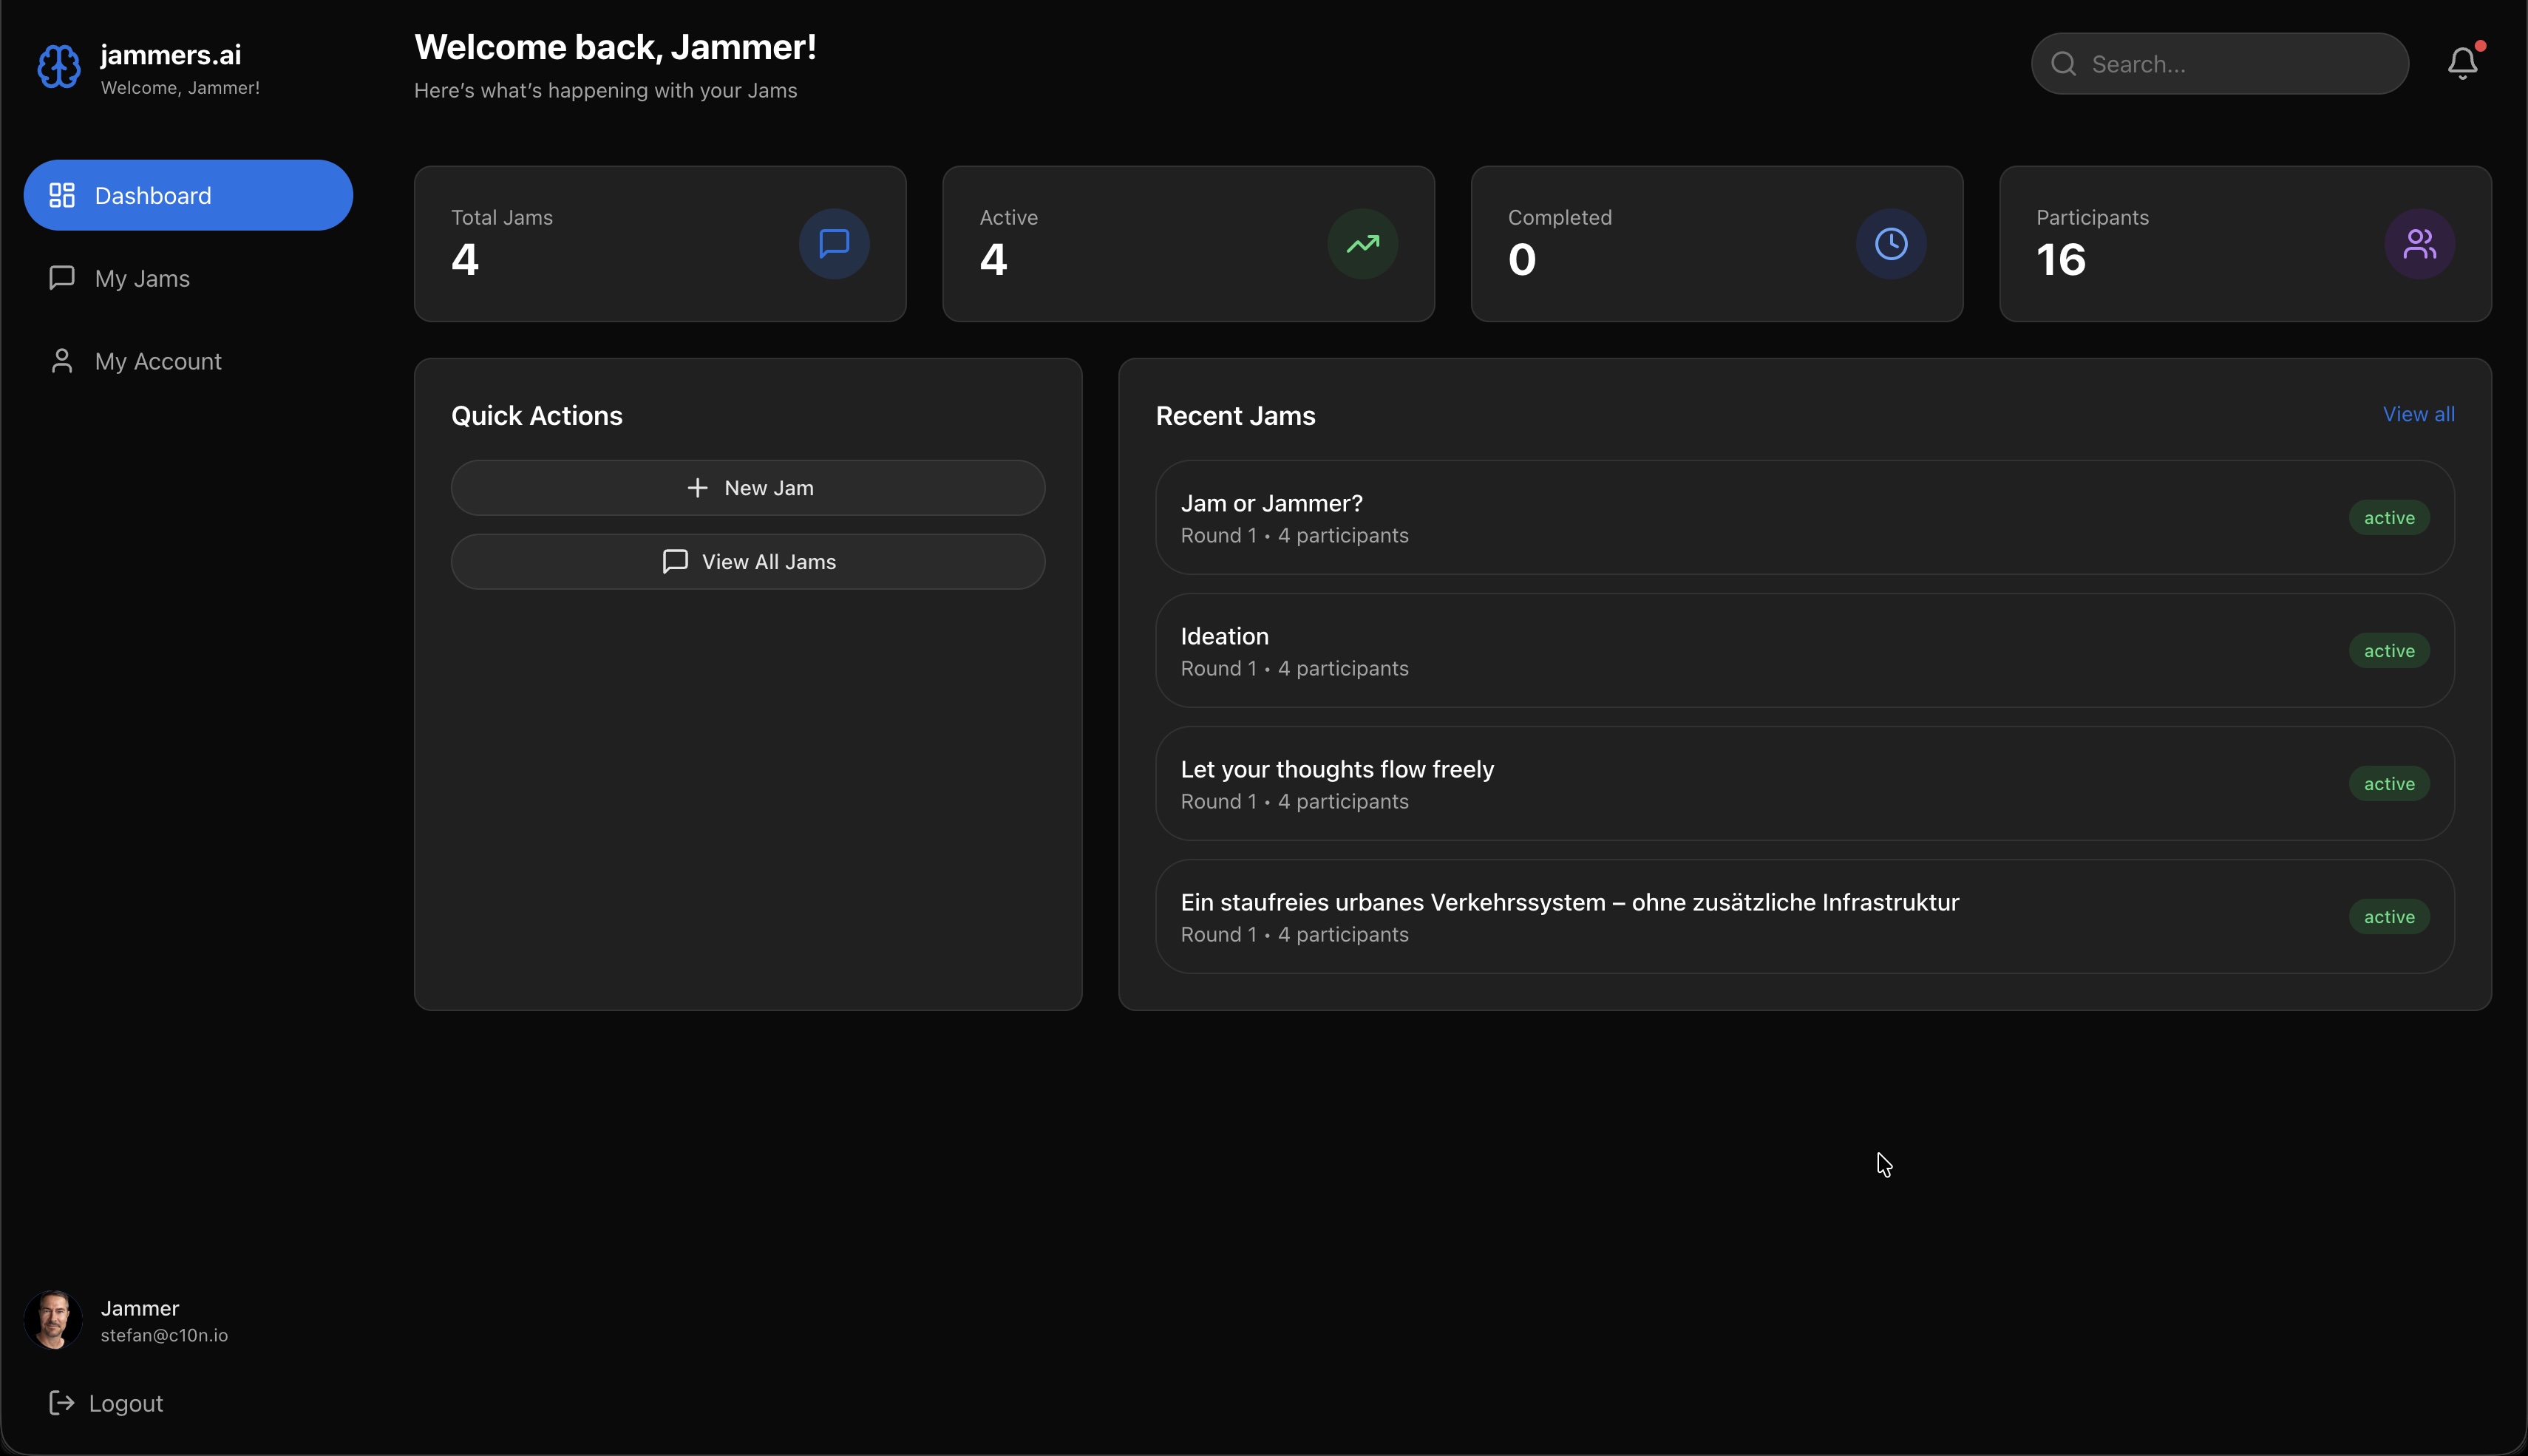This screenshot has height=1456, width=2528.
Task: Click the Participants count 16
Action: 2061,260
